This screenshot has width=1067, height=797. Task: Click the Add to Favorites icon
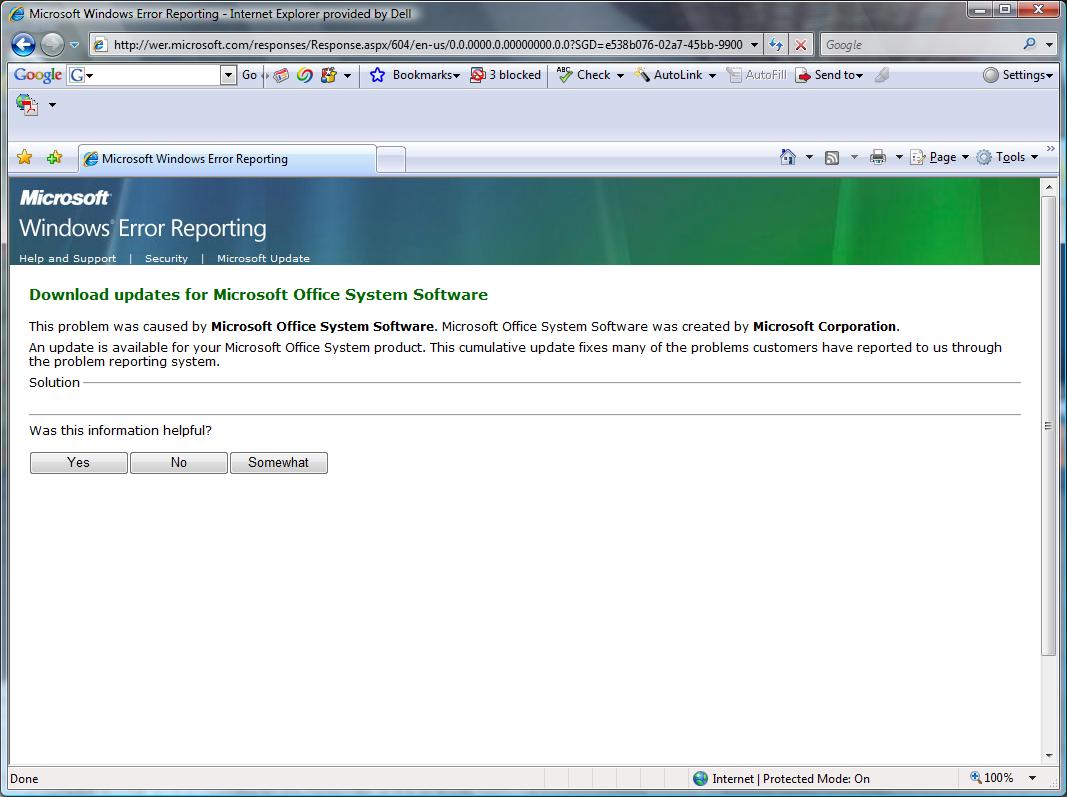(54, 158)
